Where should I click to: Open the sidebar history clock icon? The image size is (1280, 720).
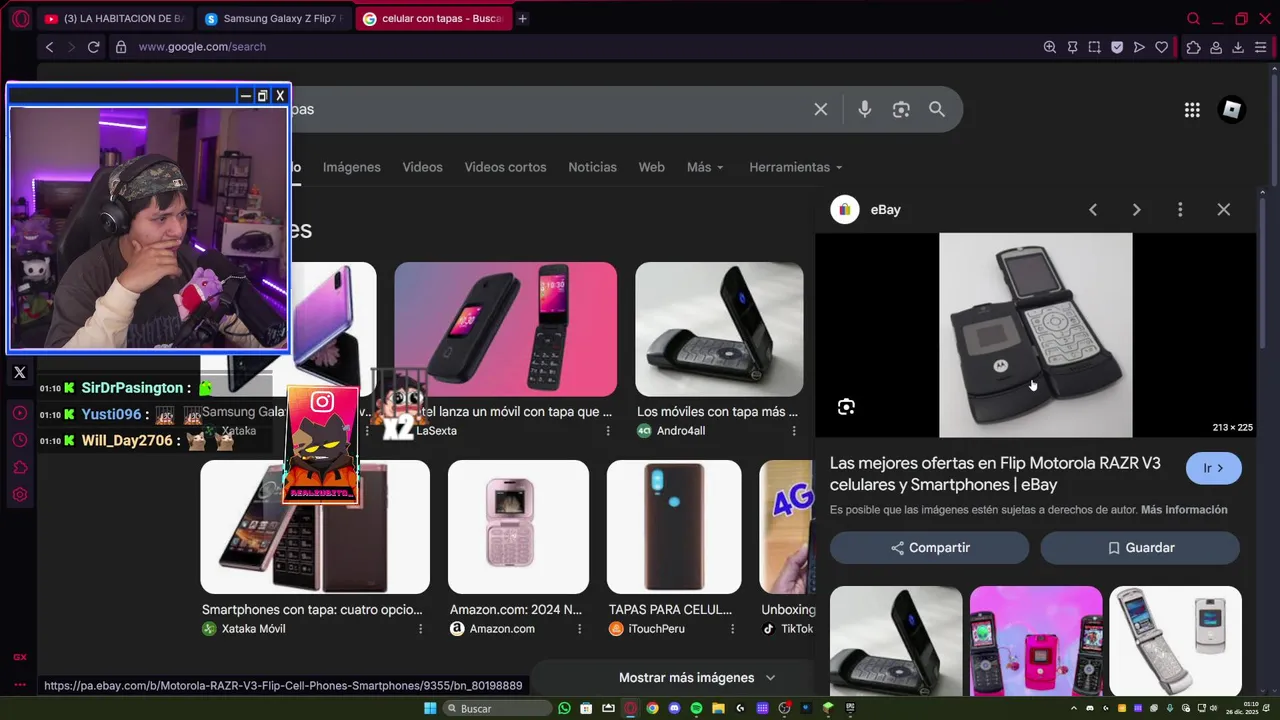point(19,440)
